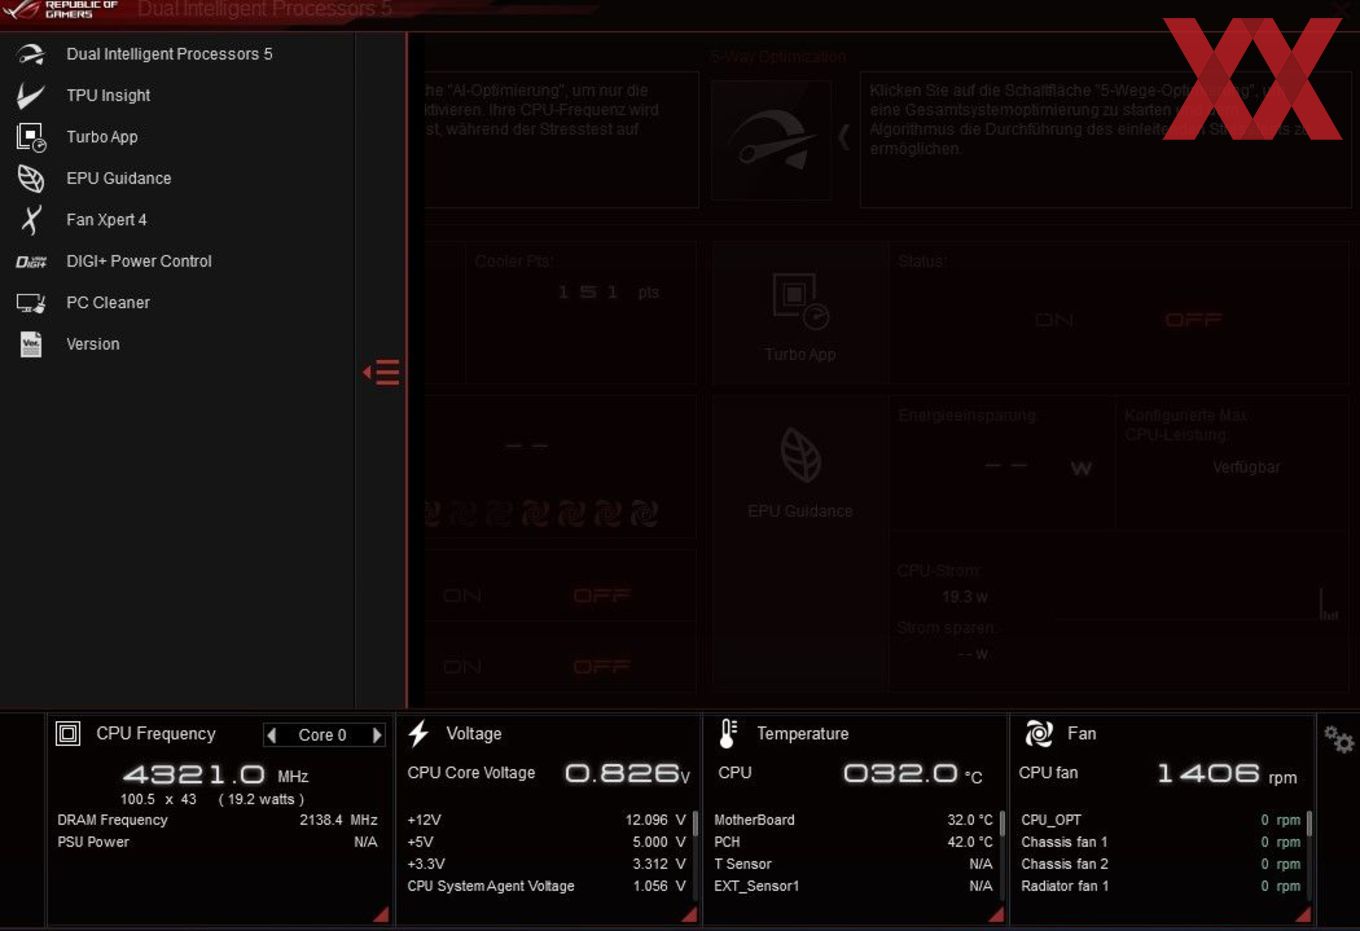The height and width of the screenshot is (931, 1360).
Task: Click the MotherBoard temperature row
Action: coord(853,820)
